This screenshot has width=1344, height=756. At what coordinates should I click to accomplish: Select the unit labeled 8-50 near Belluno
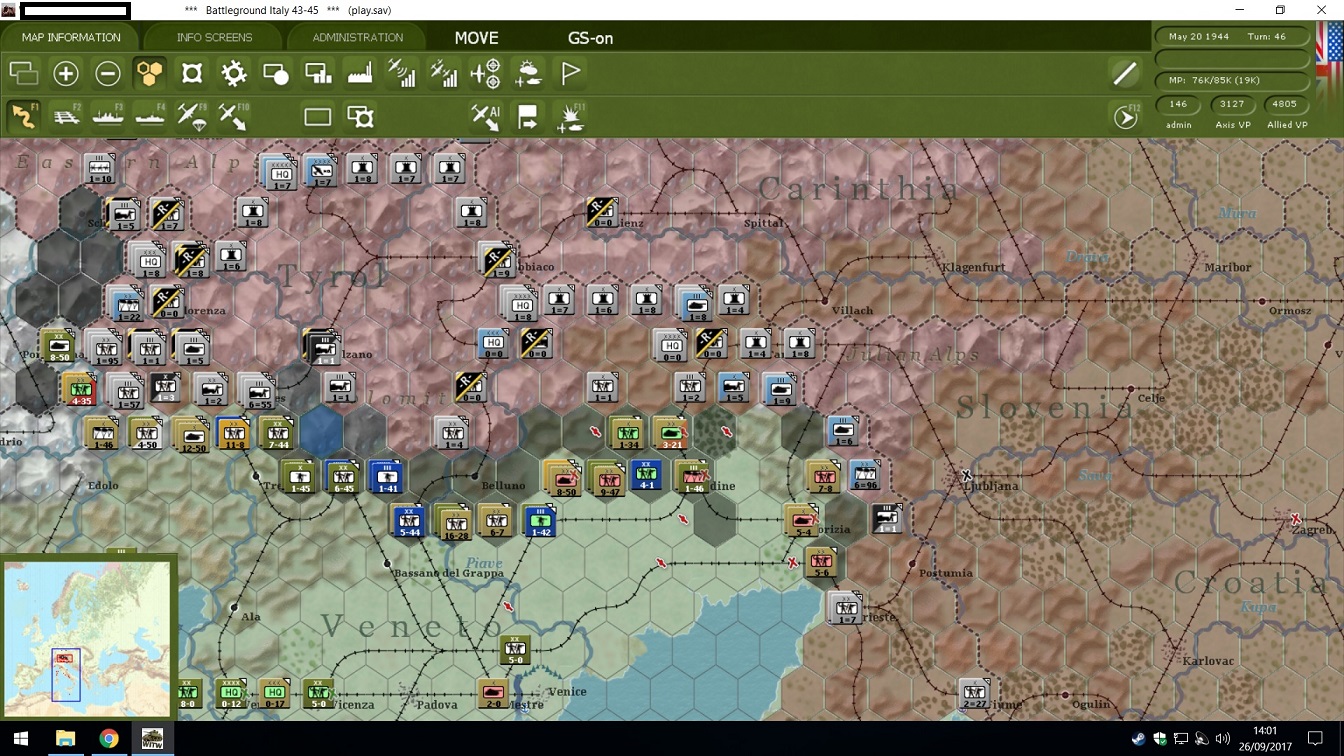click(563, 477)
